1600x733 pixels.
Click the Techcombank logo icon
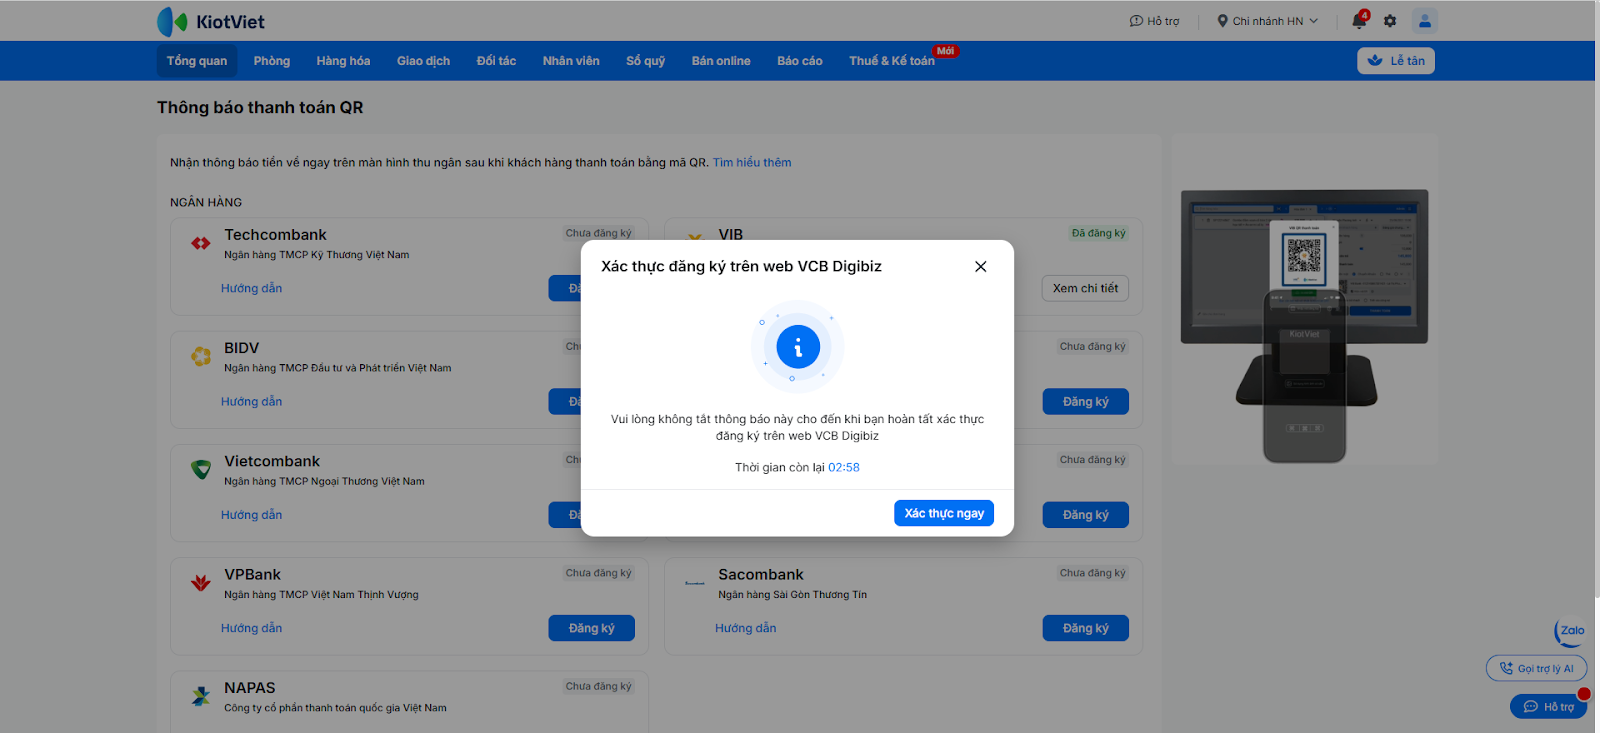tap(201, 243)
